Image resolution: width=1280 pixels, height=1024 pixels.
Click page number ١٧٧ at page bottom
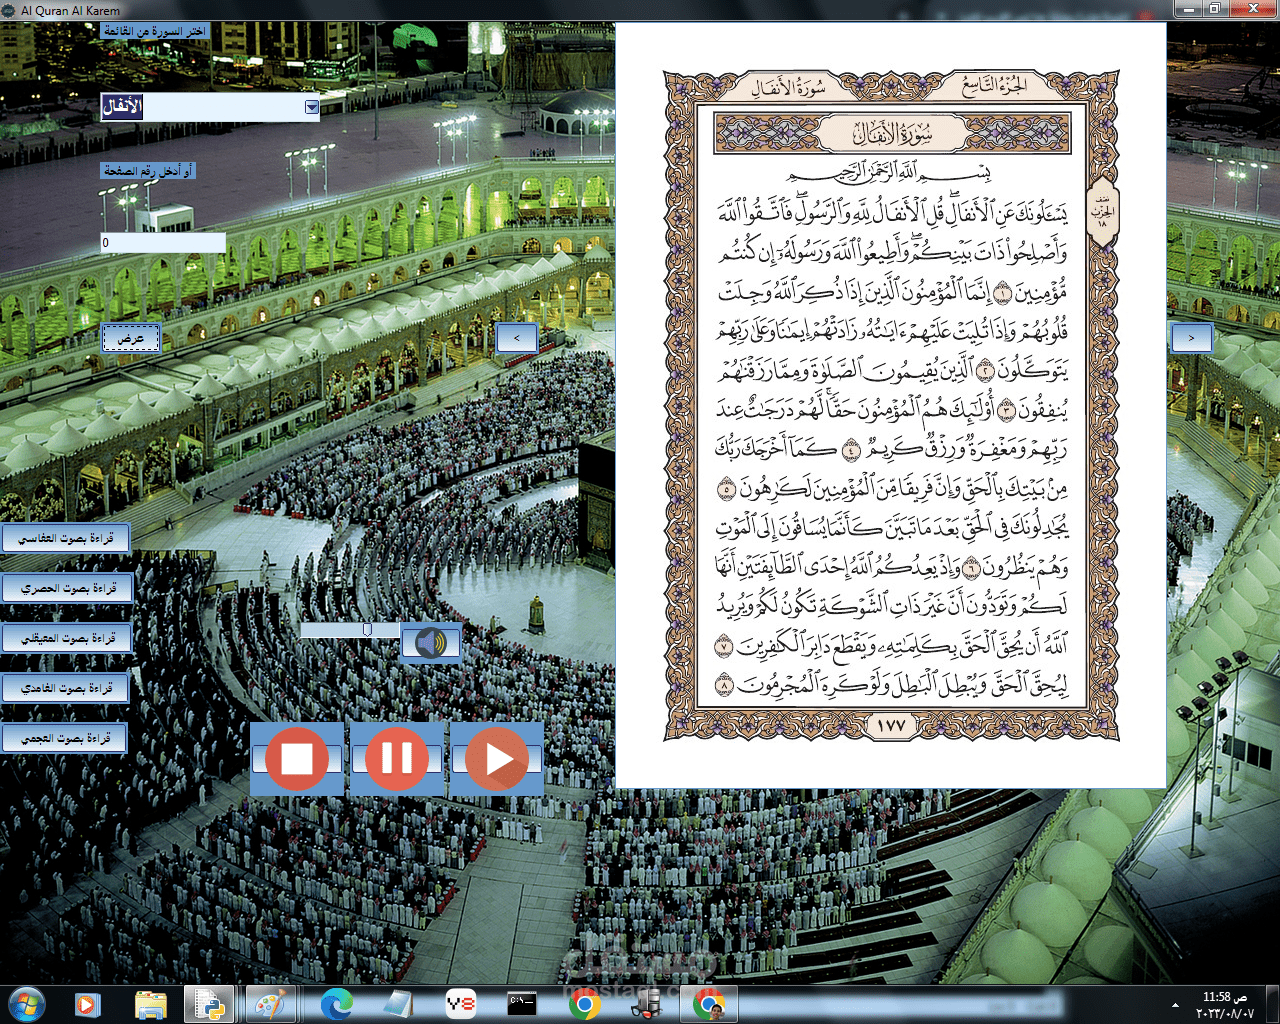tap(890, 726)
